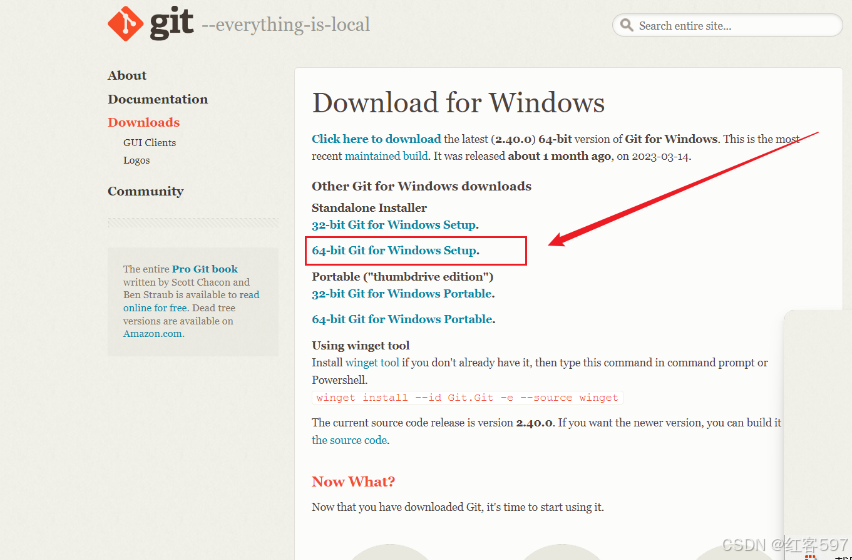
Task: Open the 'winget tool' link
Action: (x=372, y=363)
